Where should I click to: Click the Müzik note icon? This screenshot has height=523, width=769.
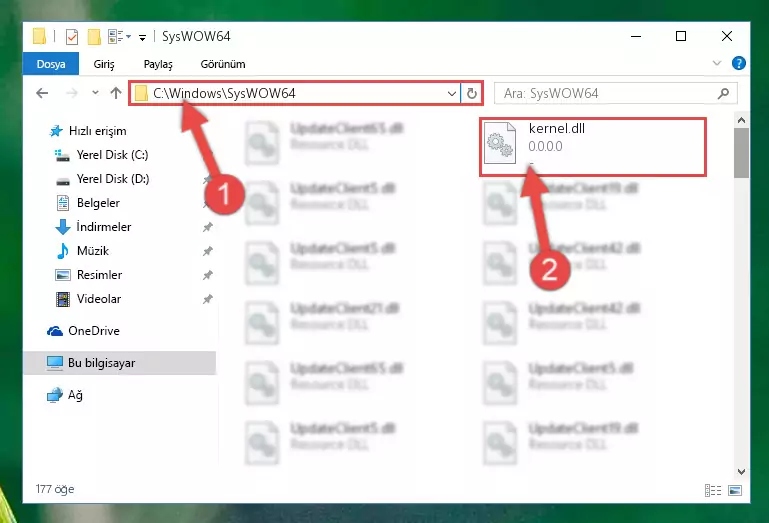(63, 251)
